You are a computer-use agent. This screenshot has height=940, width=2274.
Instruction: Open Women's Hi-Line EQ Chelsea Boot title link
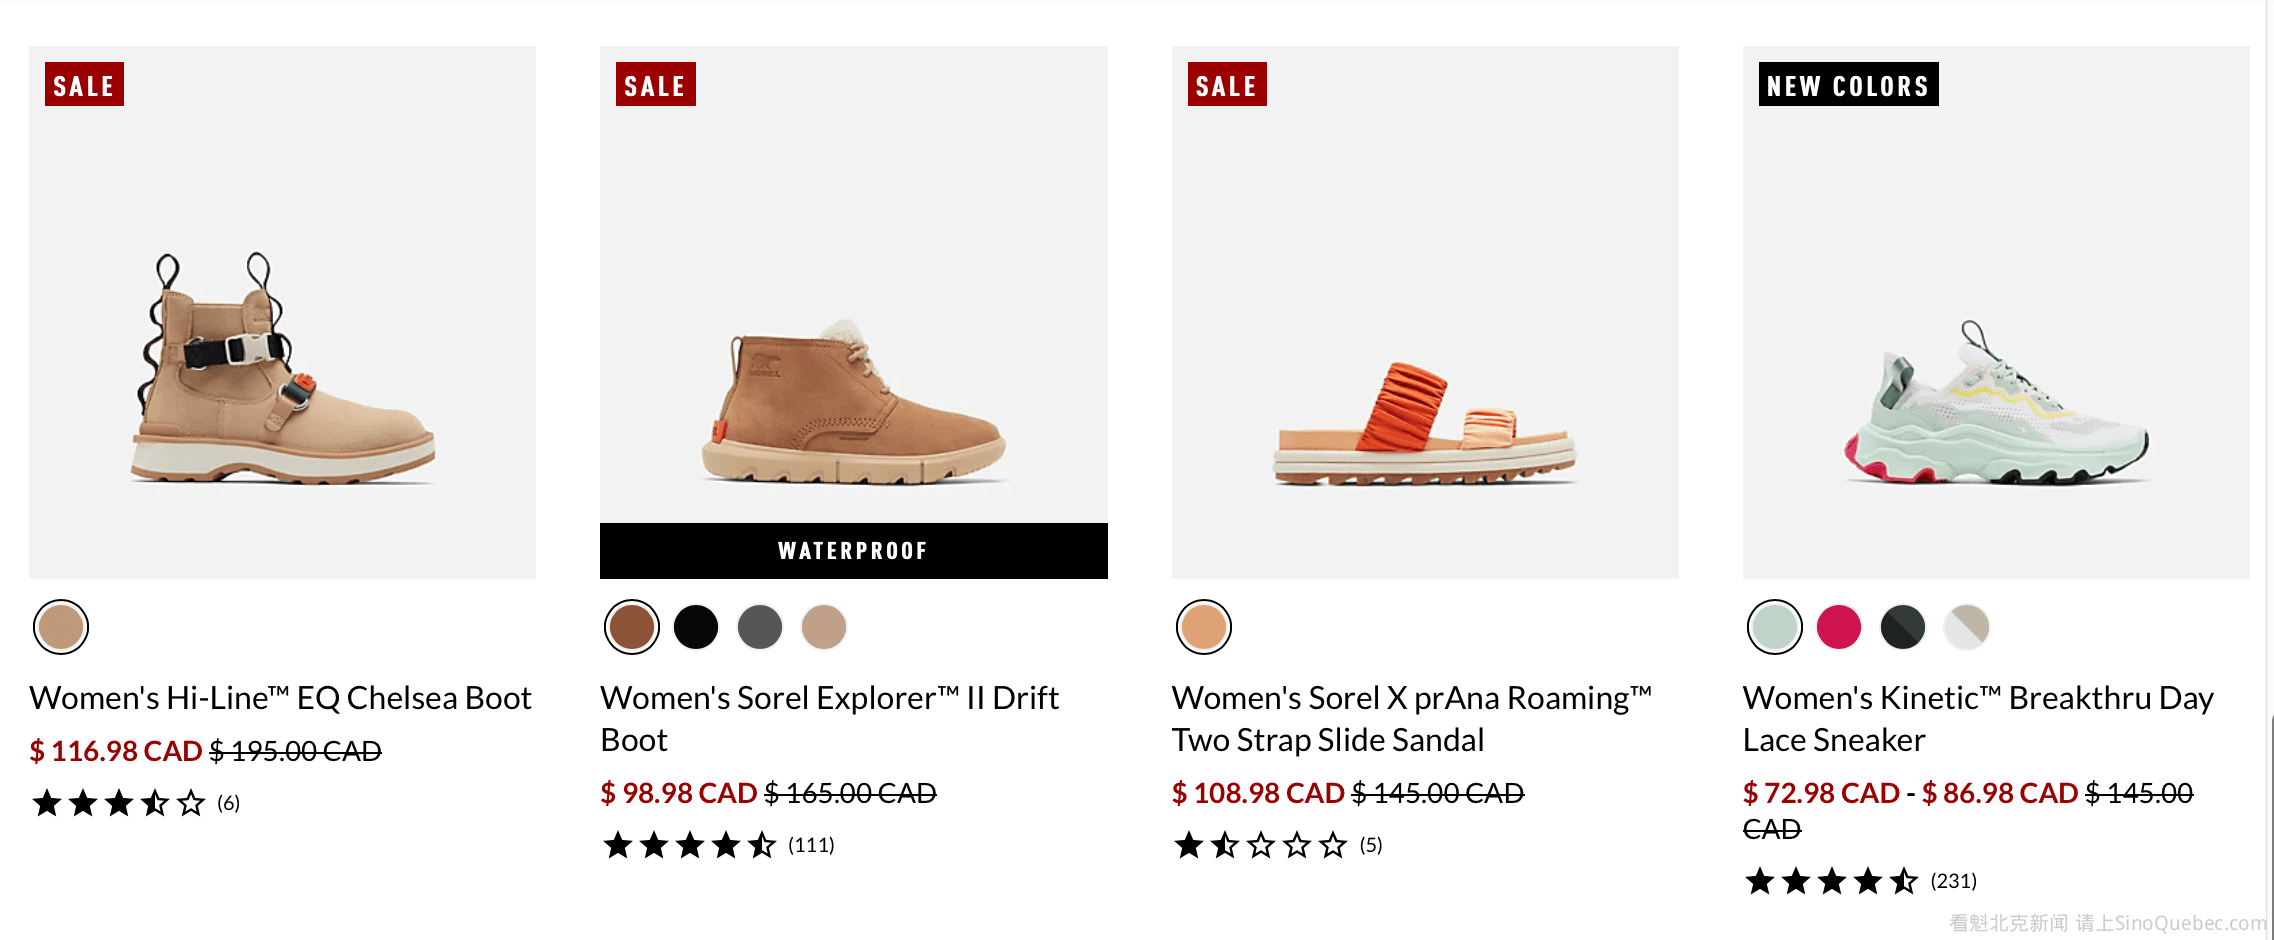click(x=280, y=698)
